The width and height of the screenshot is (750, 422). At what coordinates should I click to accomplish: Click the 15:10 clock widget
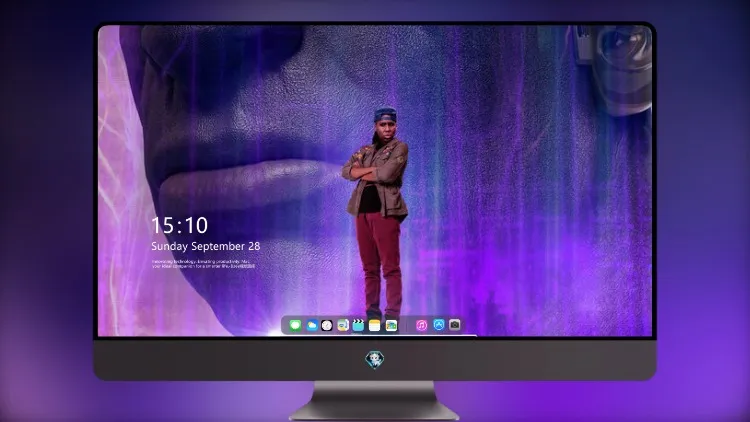tap(179, 225)
